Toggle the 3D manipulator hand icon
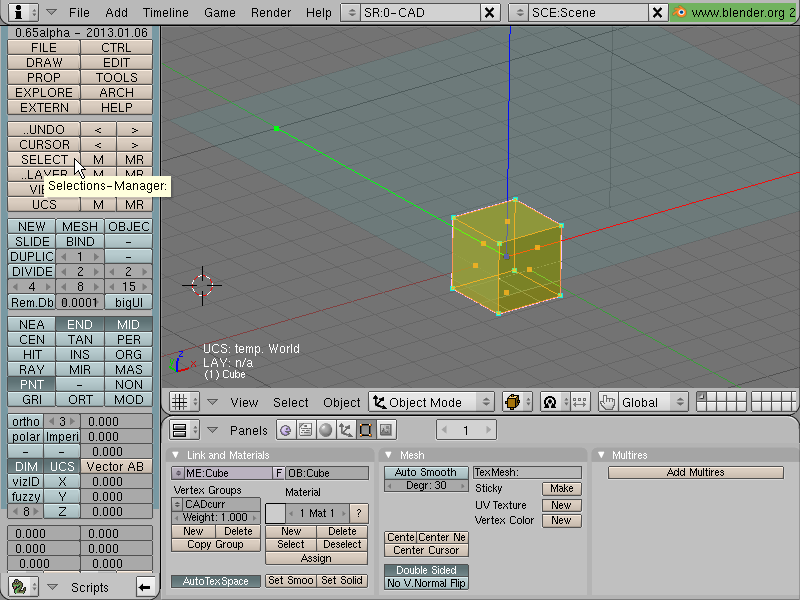 608,402
